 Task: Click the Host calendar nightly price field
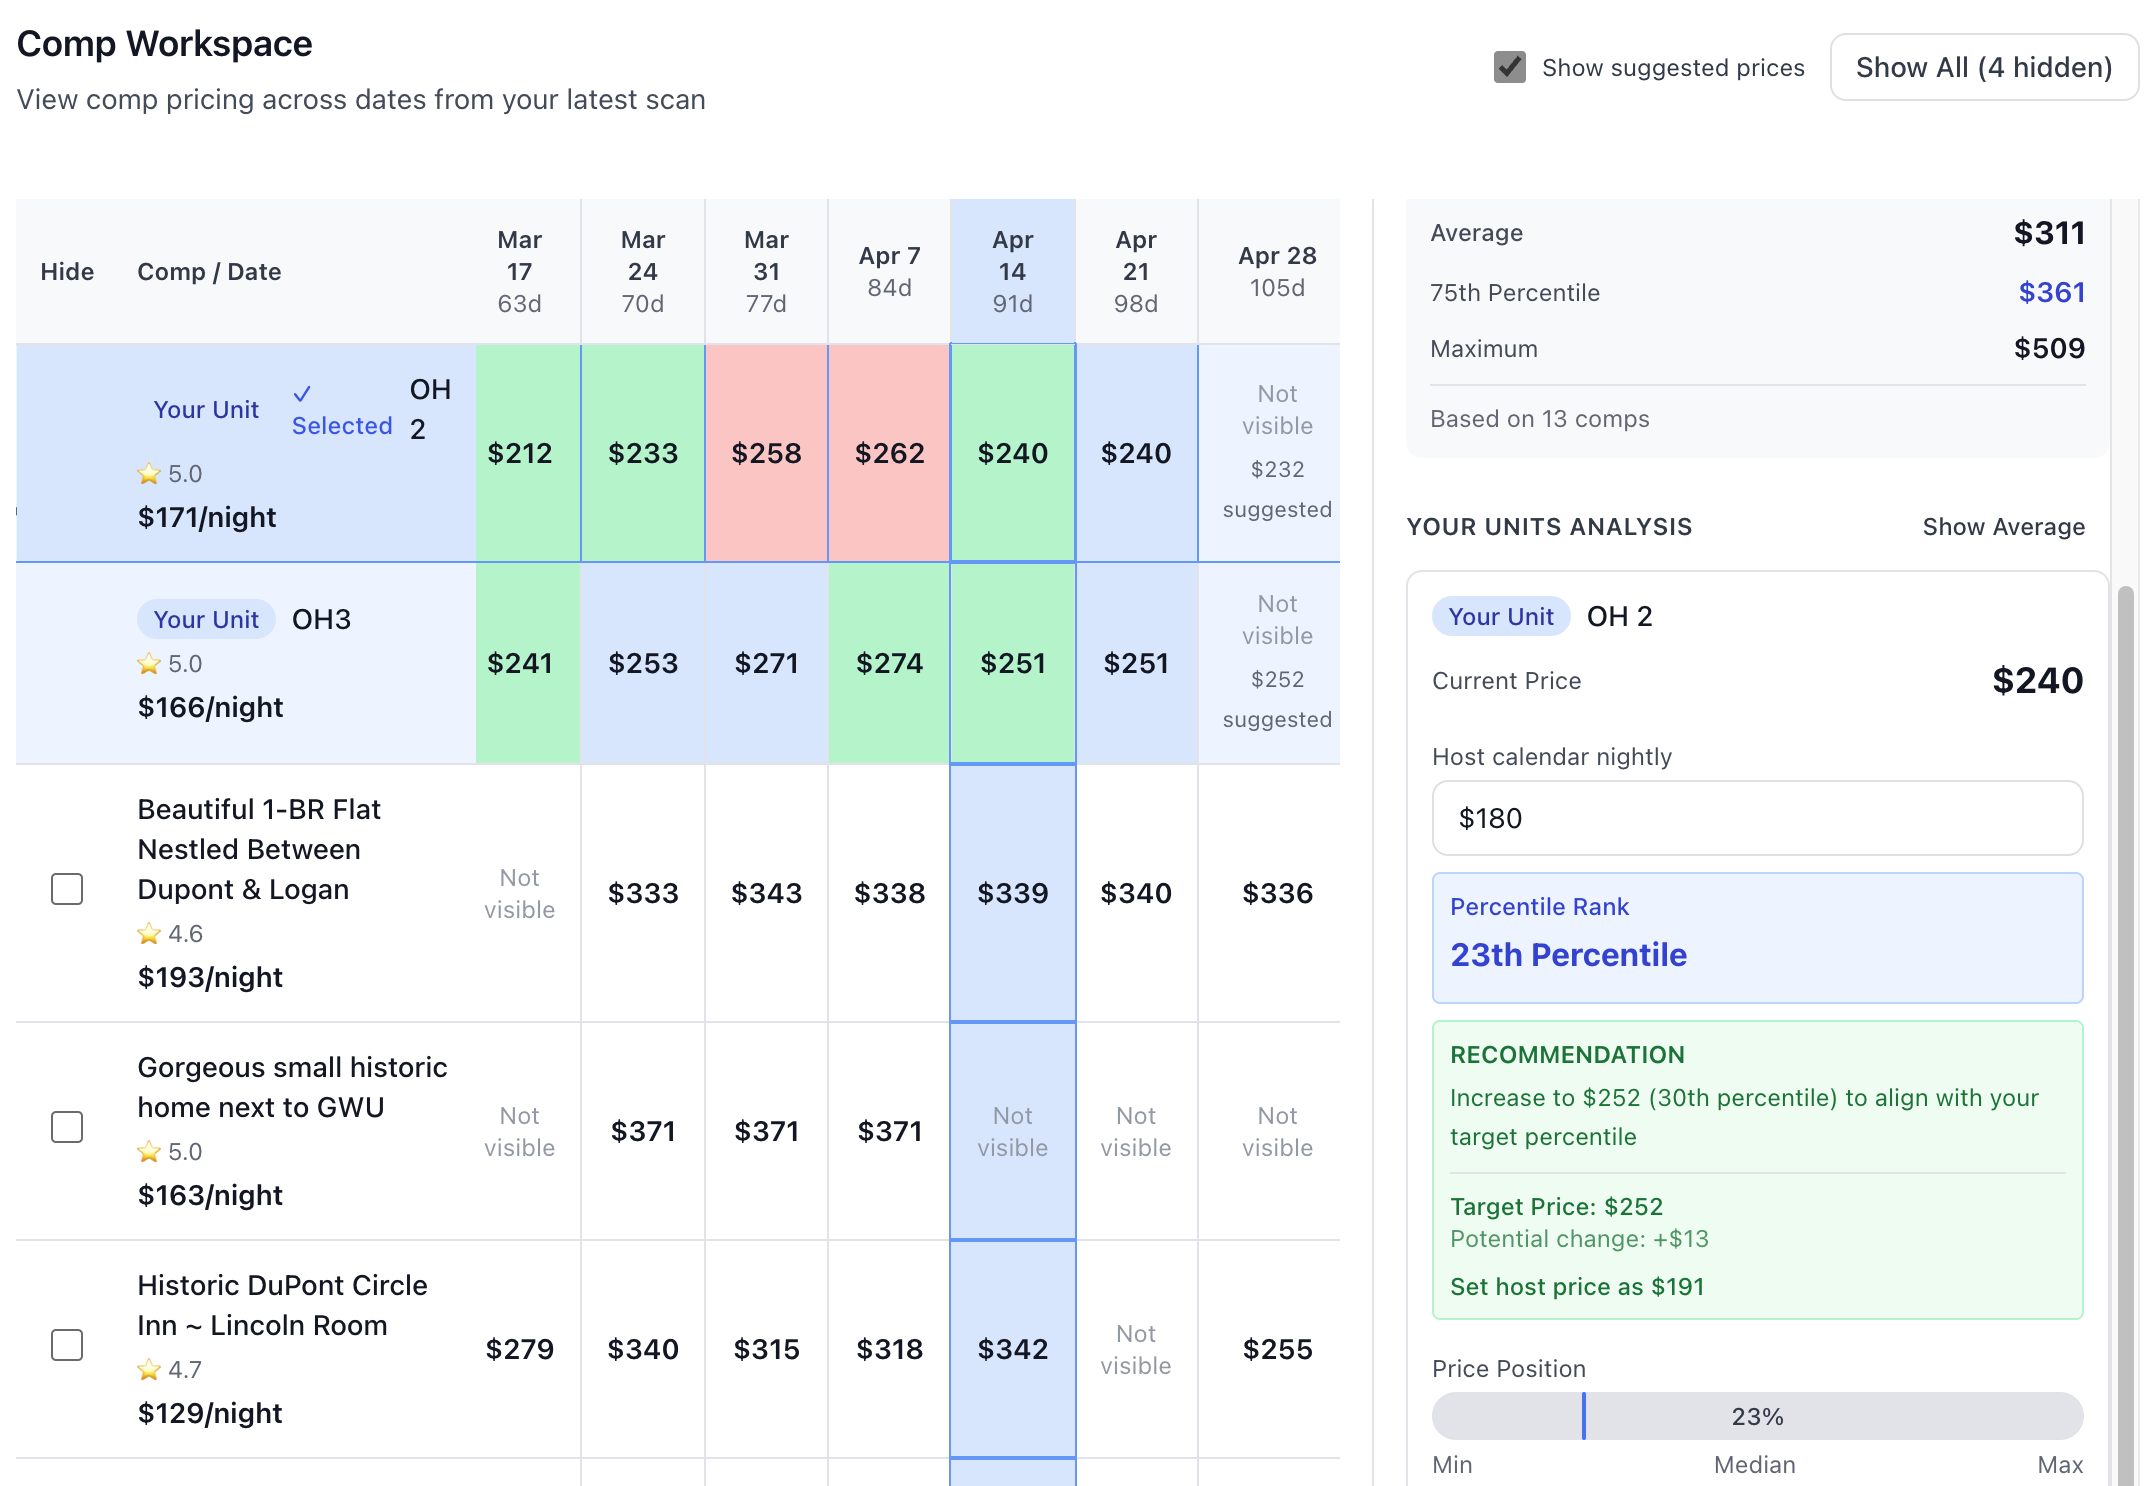(x=1757, y=818)
